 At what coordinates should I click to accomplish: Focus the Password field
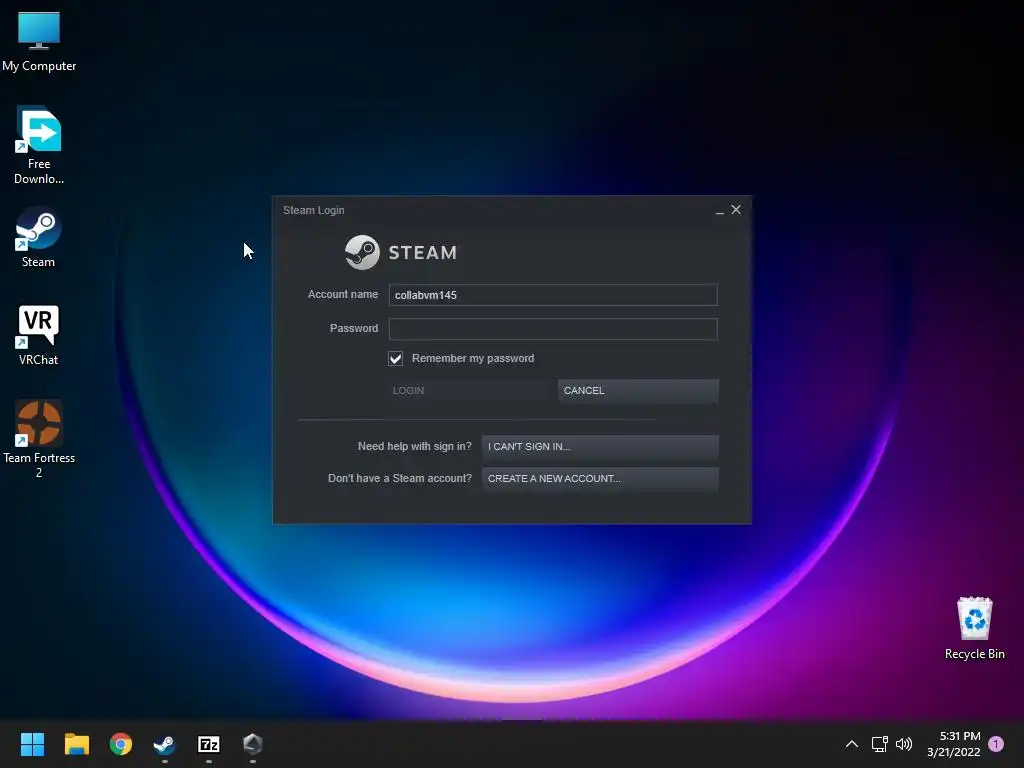click(553, 328)
